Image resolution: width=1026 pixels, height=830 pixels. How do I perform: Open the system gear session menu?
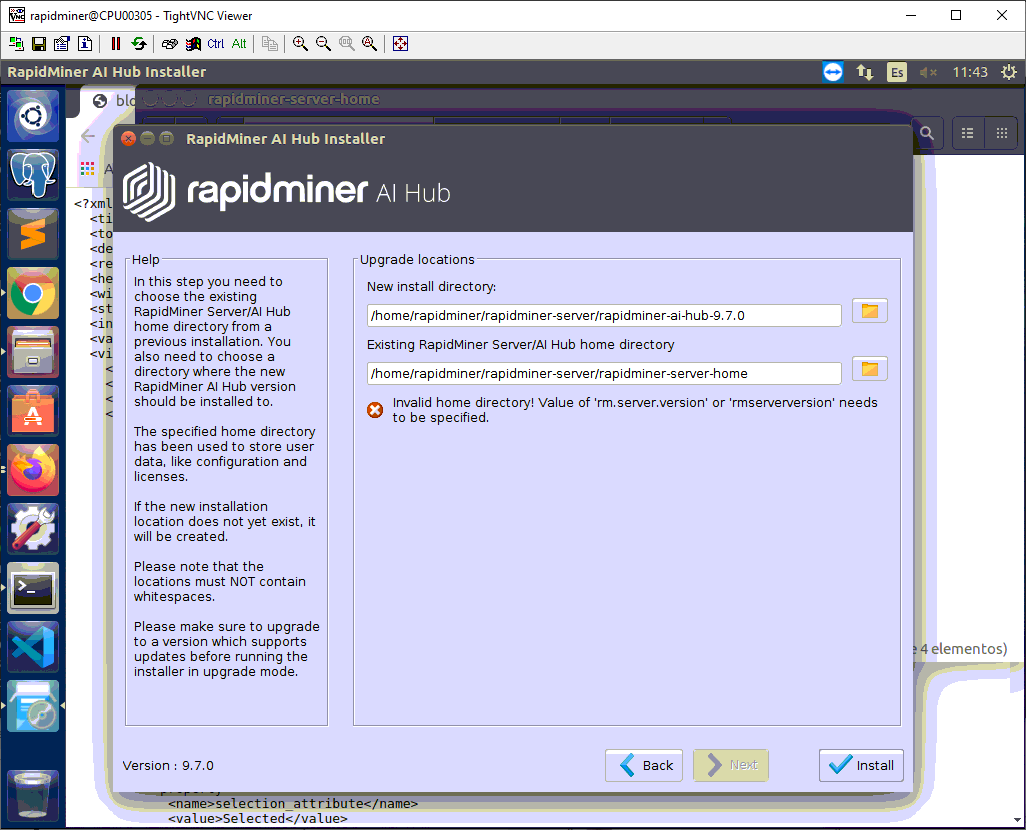click(x=1009, y=72)
